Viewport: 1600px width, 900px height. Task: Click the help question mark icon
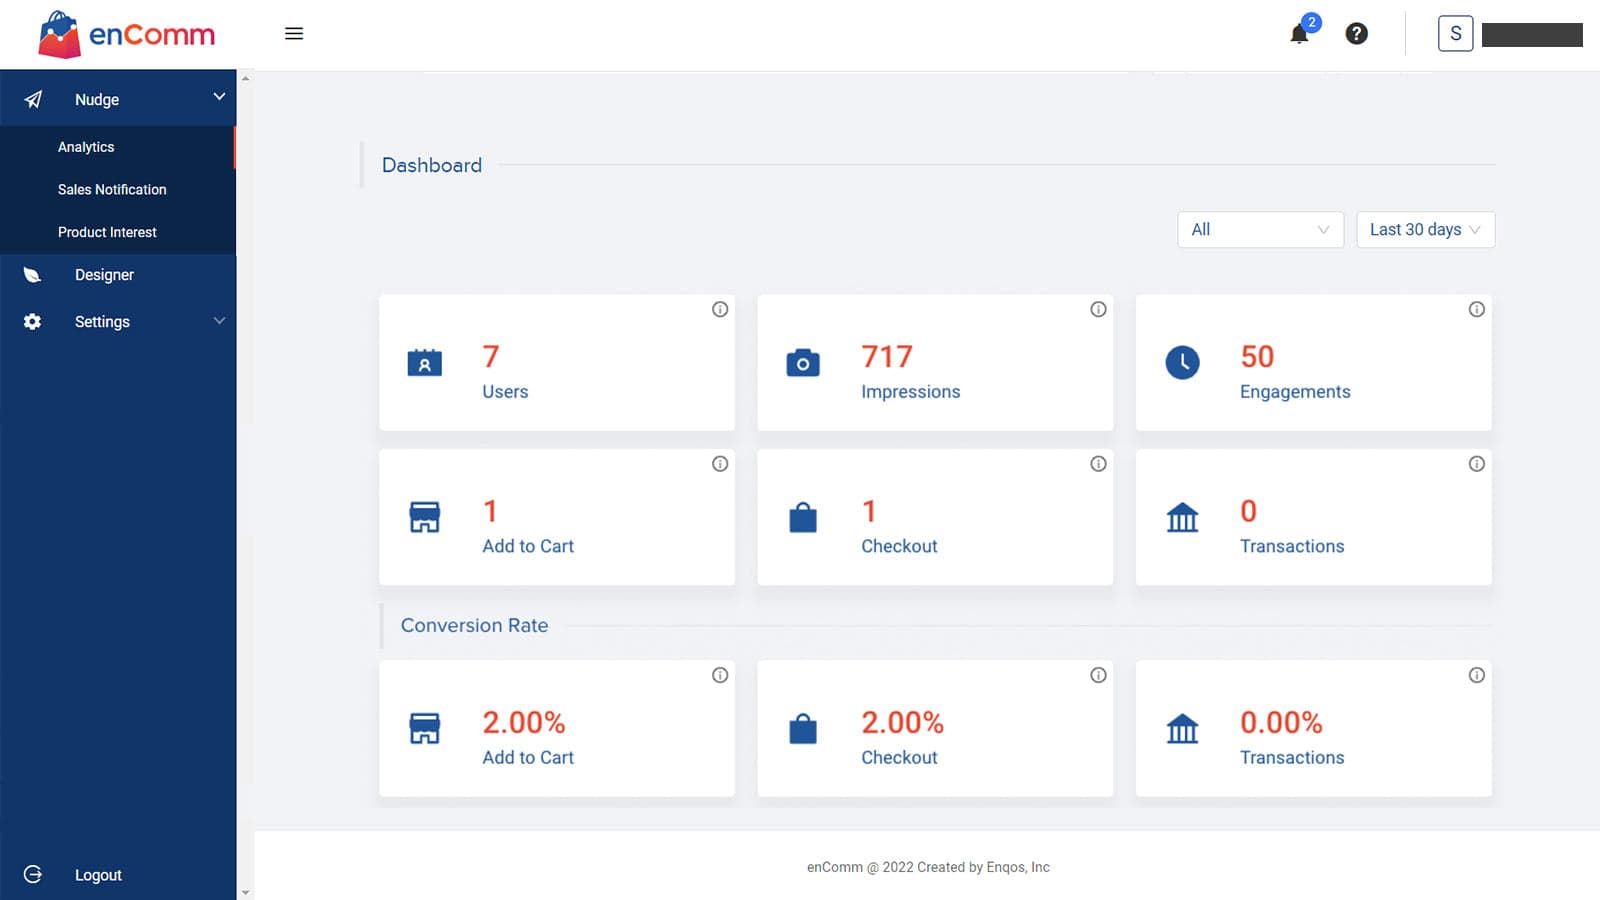tap(1356, 33)
